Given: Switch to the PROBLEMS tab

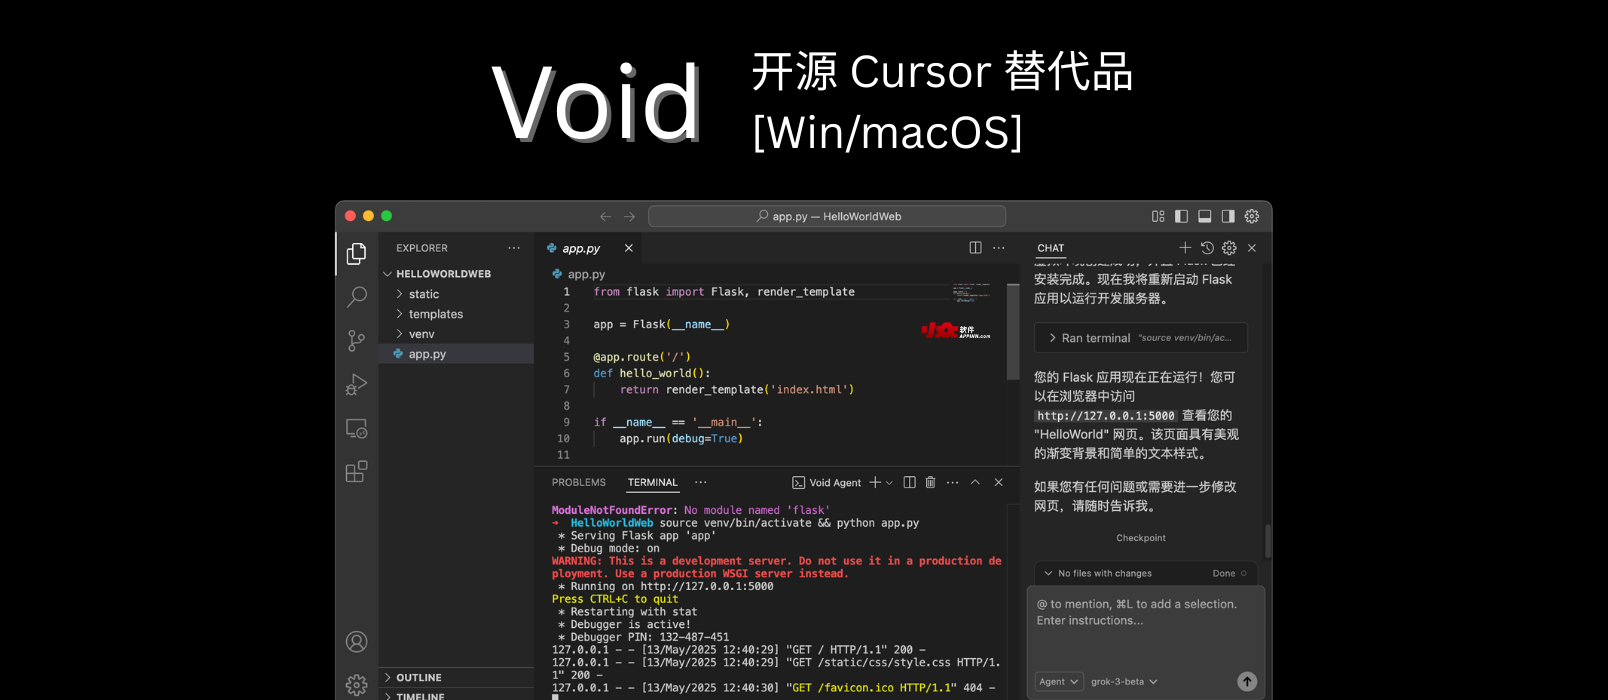Looking at the screenshot, I should coord(578,482).
